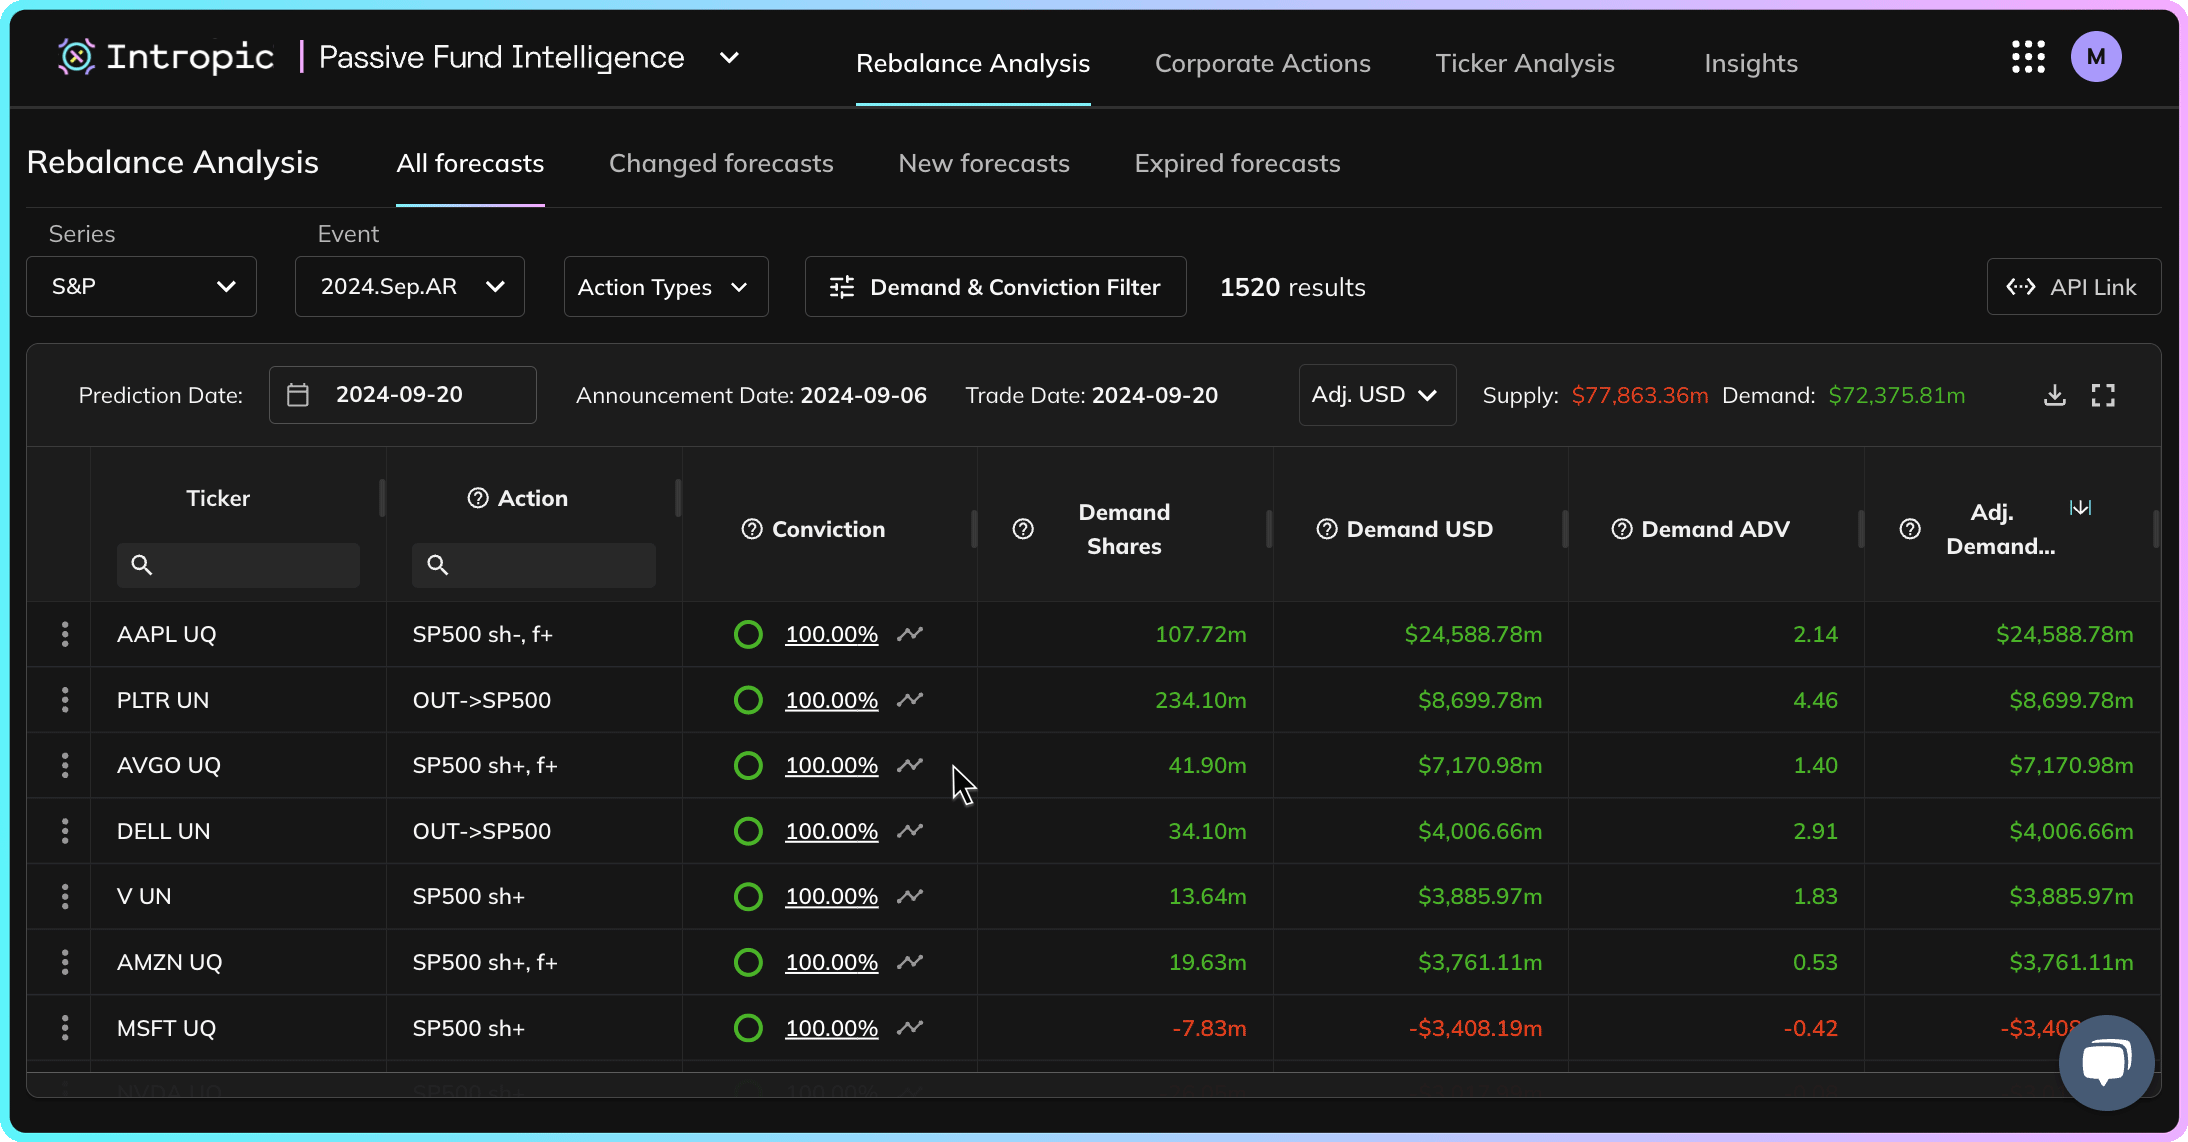Open row menu for PLTR UN
This screenshot has height=1142, width=2188.
click(65, 700)
